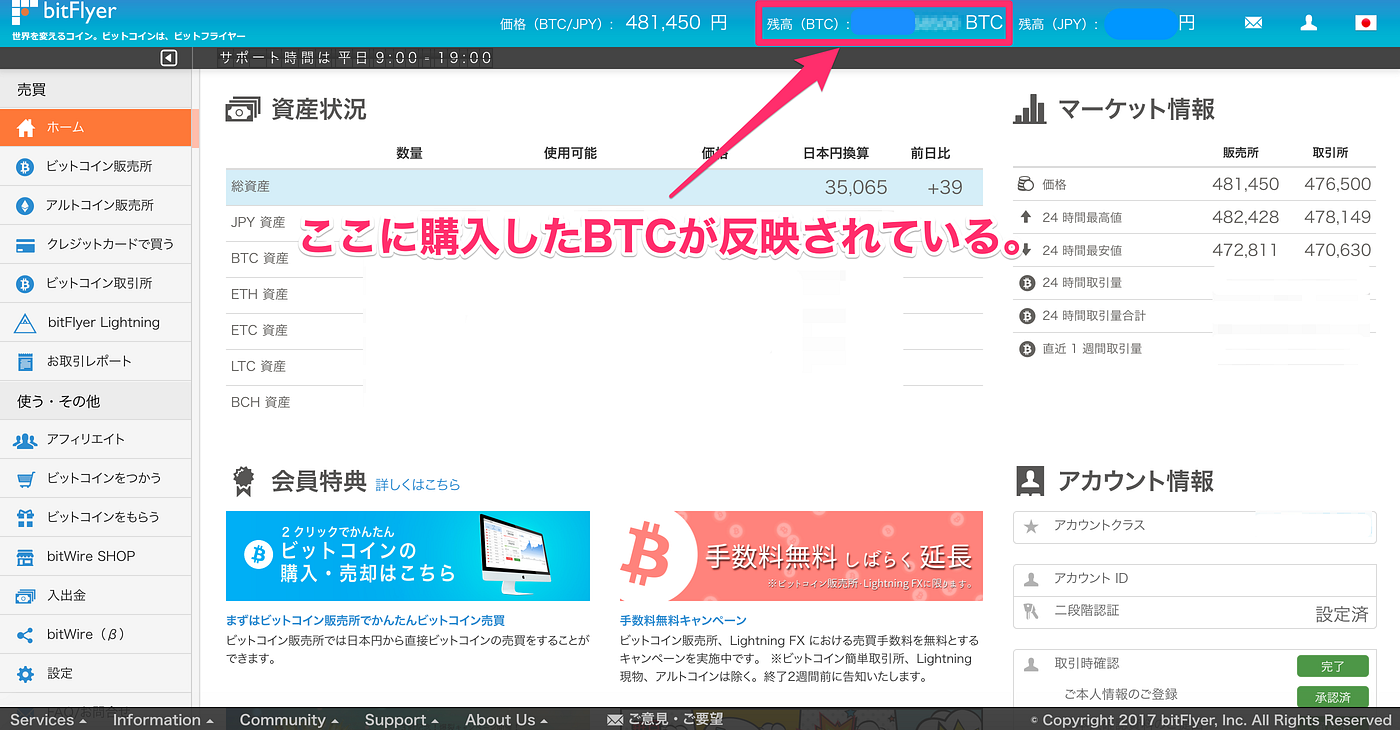Viewport: 1400px width, 730px height.
Task: Click the アカウント ID field row
Action: [x=1195, y=579]
